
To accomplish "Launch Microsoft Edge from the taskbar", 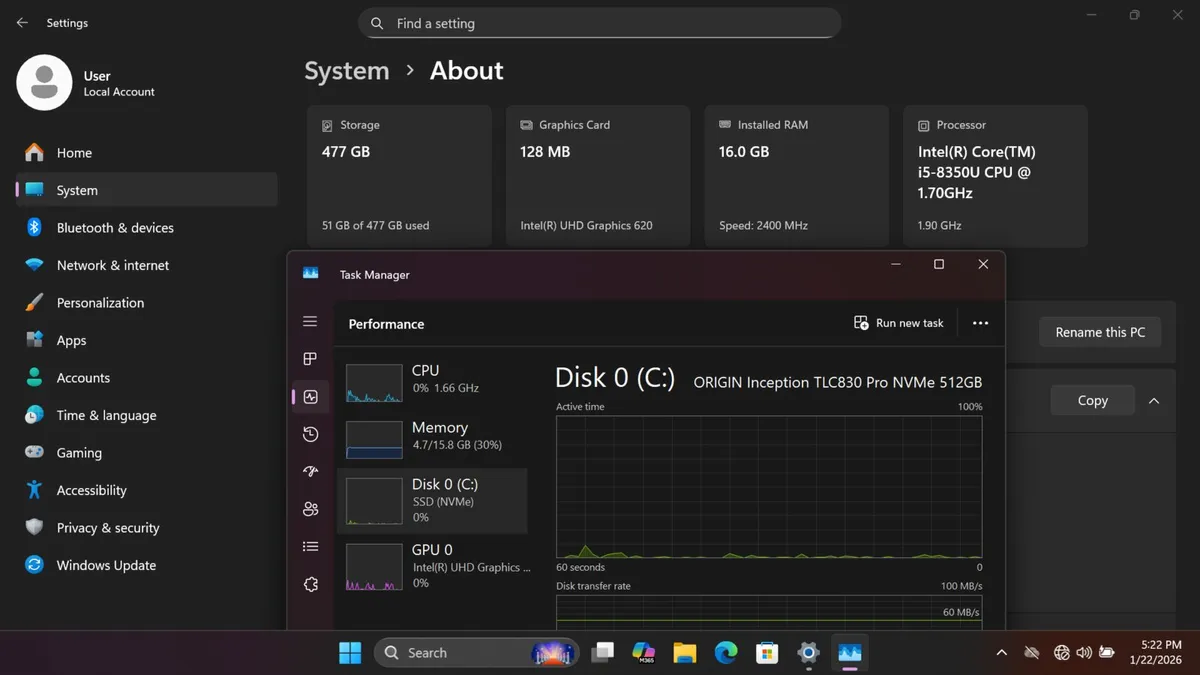I will click(726, 653).
